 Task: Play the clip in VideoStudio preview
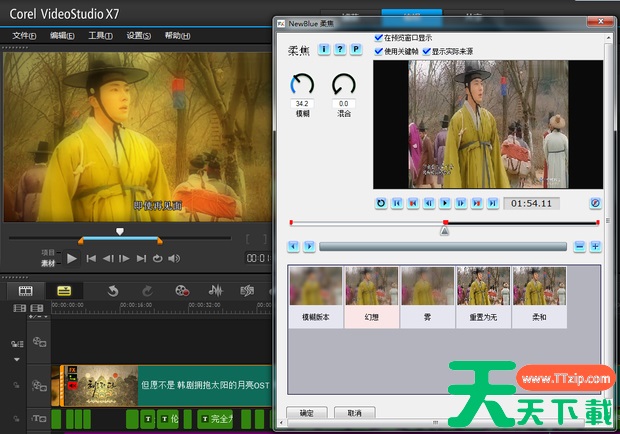point(72,259)
